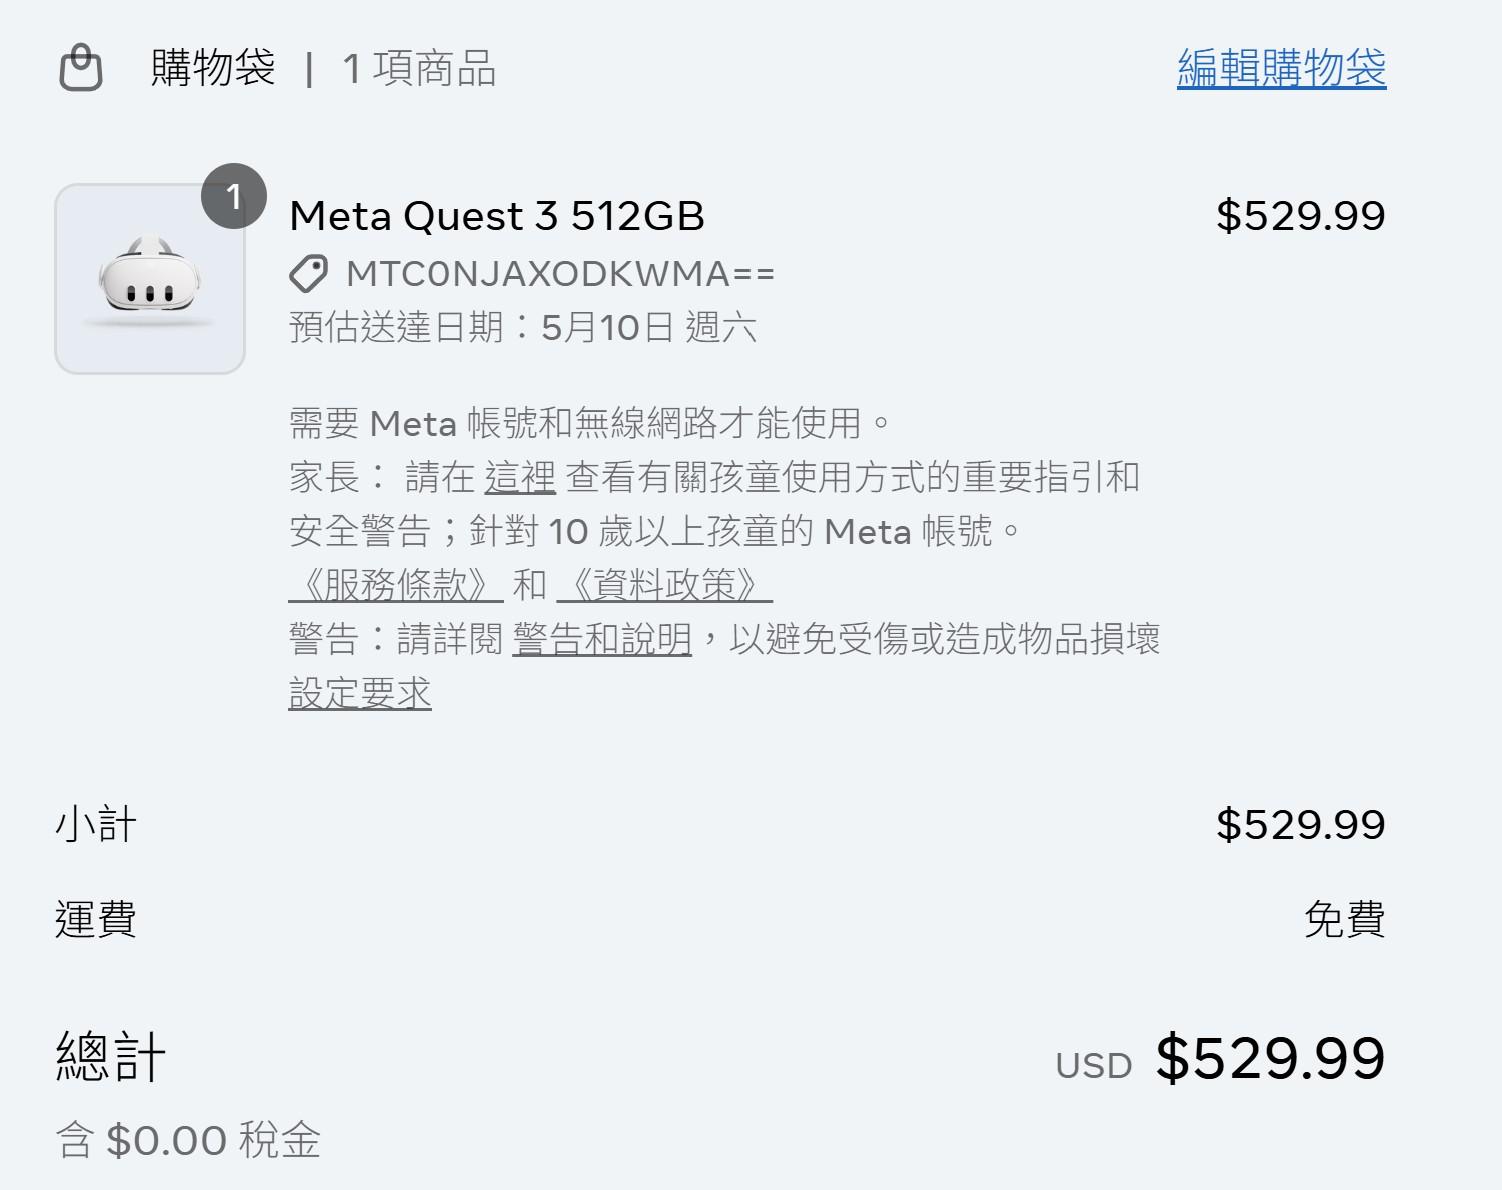Click the 免費 free shipping value
The width and height of the screenshot is (1502, 1190).
tap(1345, 919)
